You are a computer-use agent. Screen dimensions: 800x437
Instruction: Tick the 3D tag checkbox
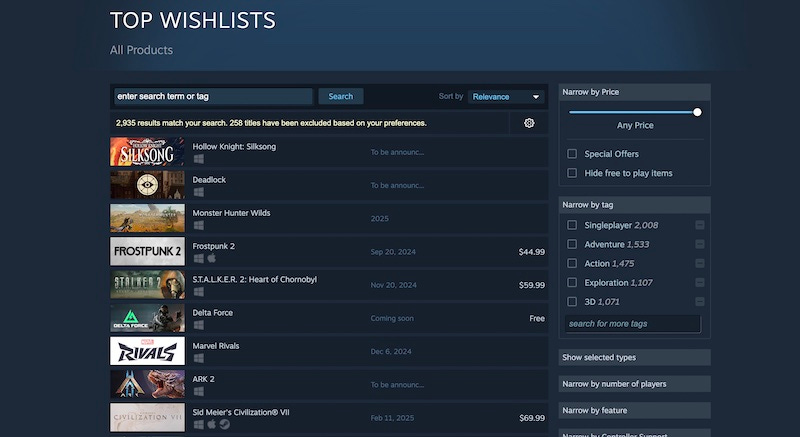pyautogui.click(x=572, y=301)
